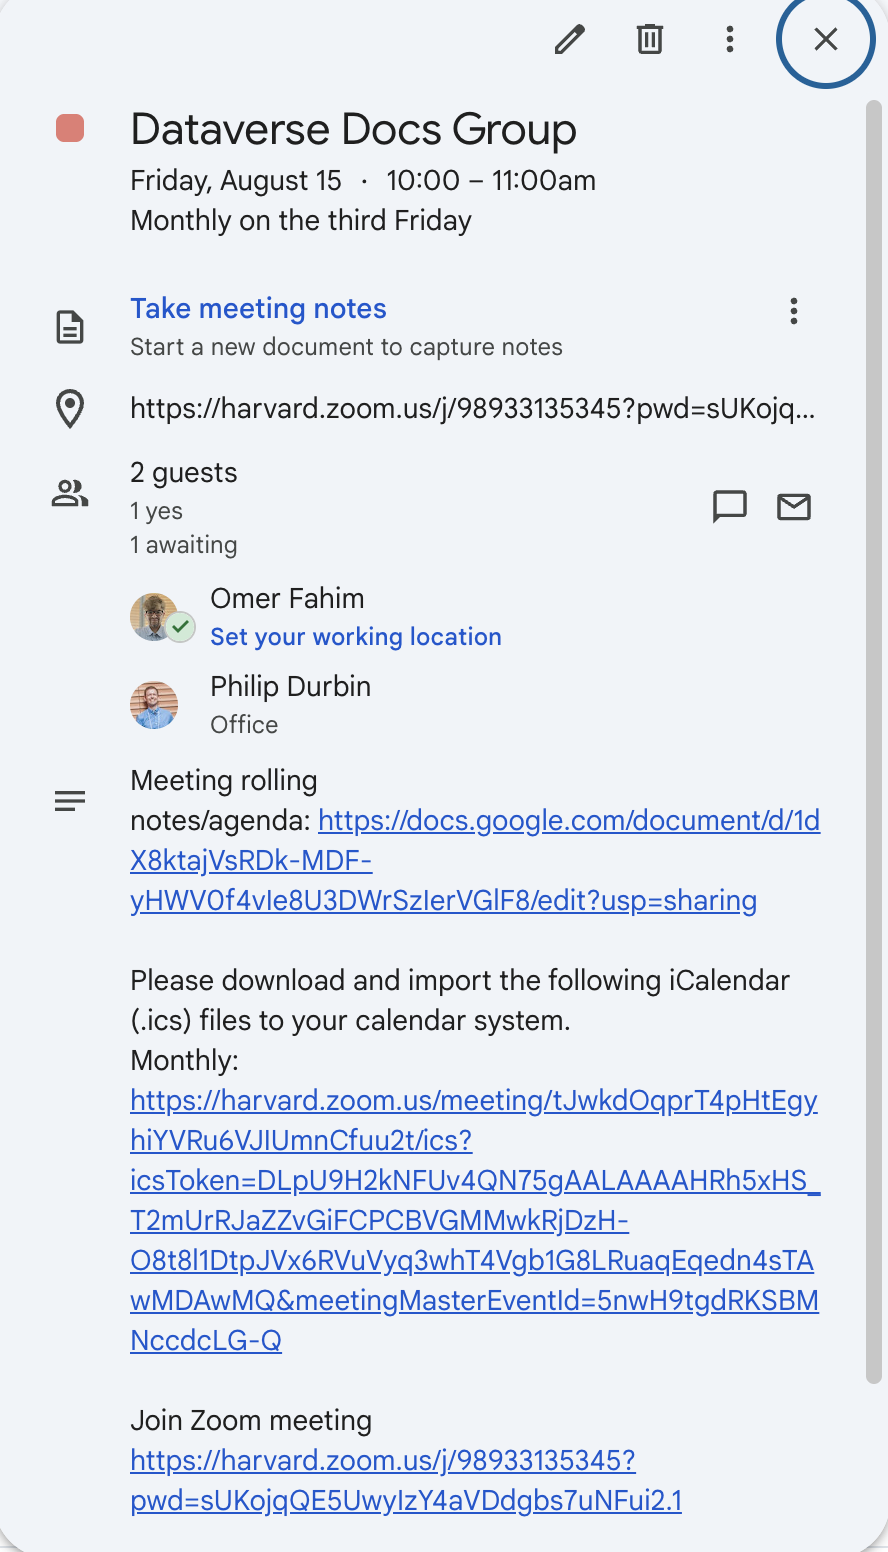This screenshot has height=1552, width=888.
Task: Delete event using the trash icon
Action: coord(650,40)
